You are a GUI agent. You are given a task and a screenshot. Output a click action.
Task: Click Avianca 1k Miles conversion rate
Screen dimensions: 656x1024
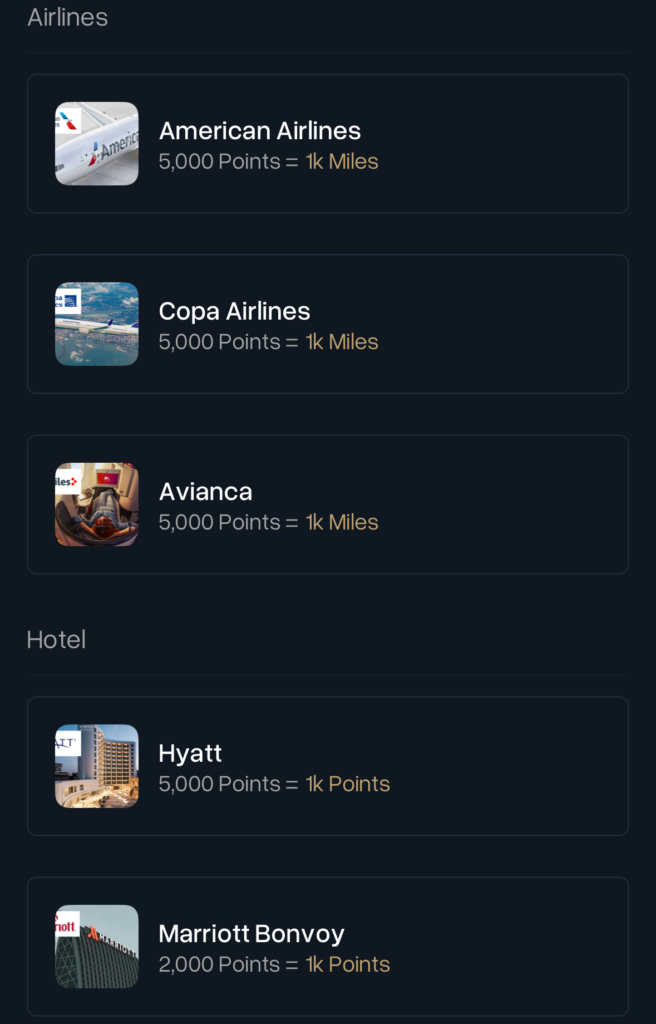[342, 522]
